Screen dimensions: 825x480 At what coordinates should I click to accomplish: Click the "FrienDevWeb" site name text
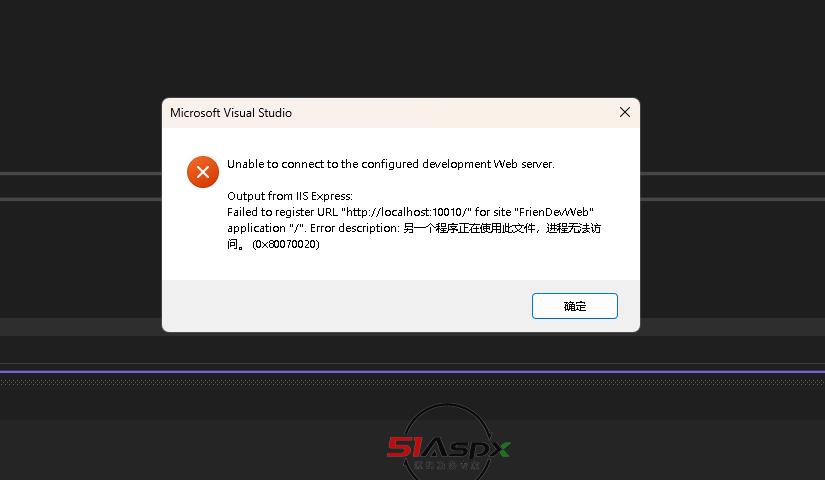coord(554,212)
